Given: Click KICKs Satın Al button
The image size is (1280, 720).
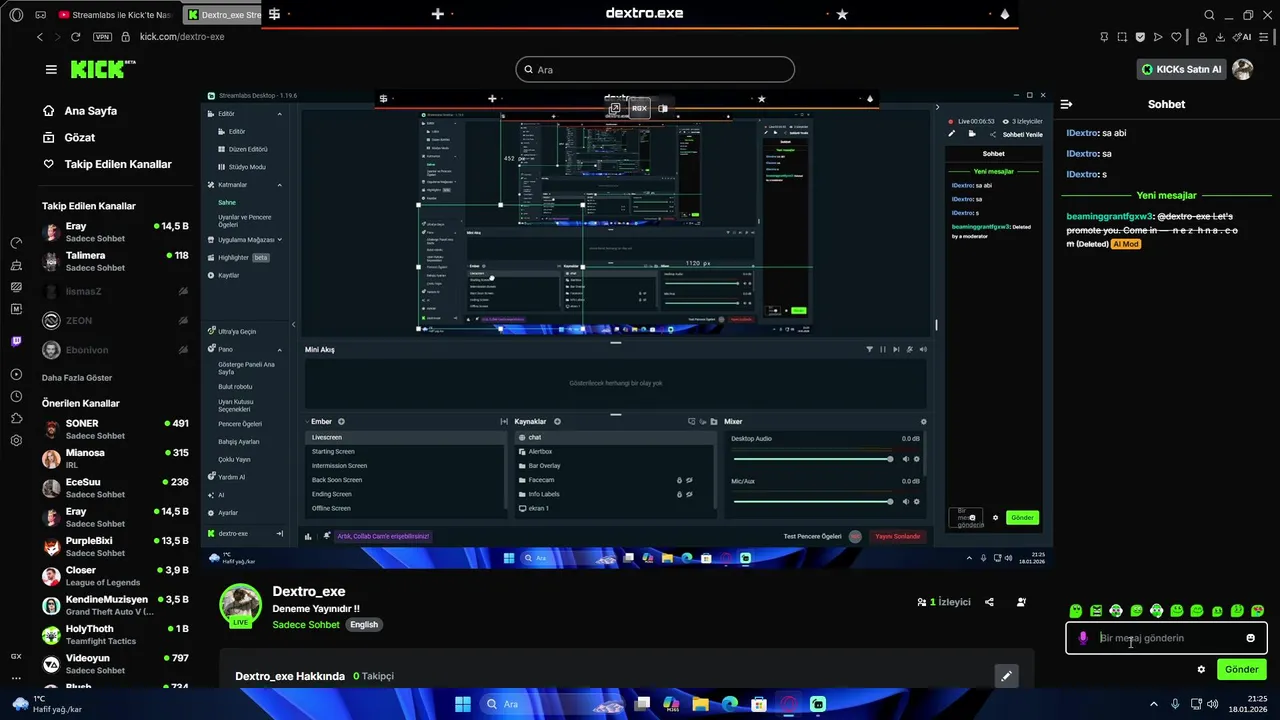Looking at the screenshot, I should coord(1181,69).
